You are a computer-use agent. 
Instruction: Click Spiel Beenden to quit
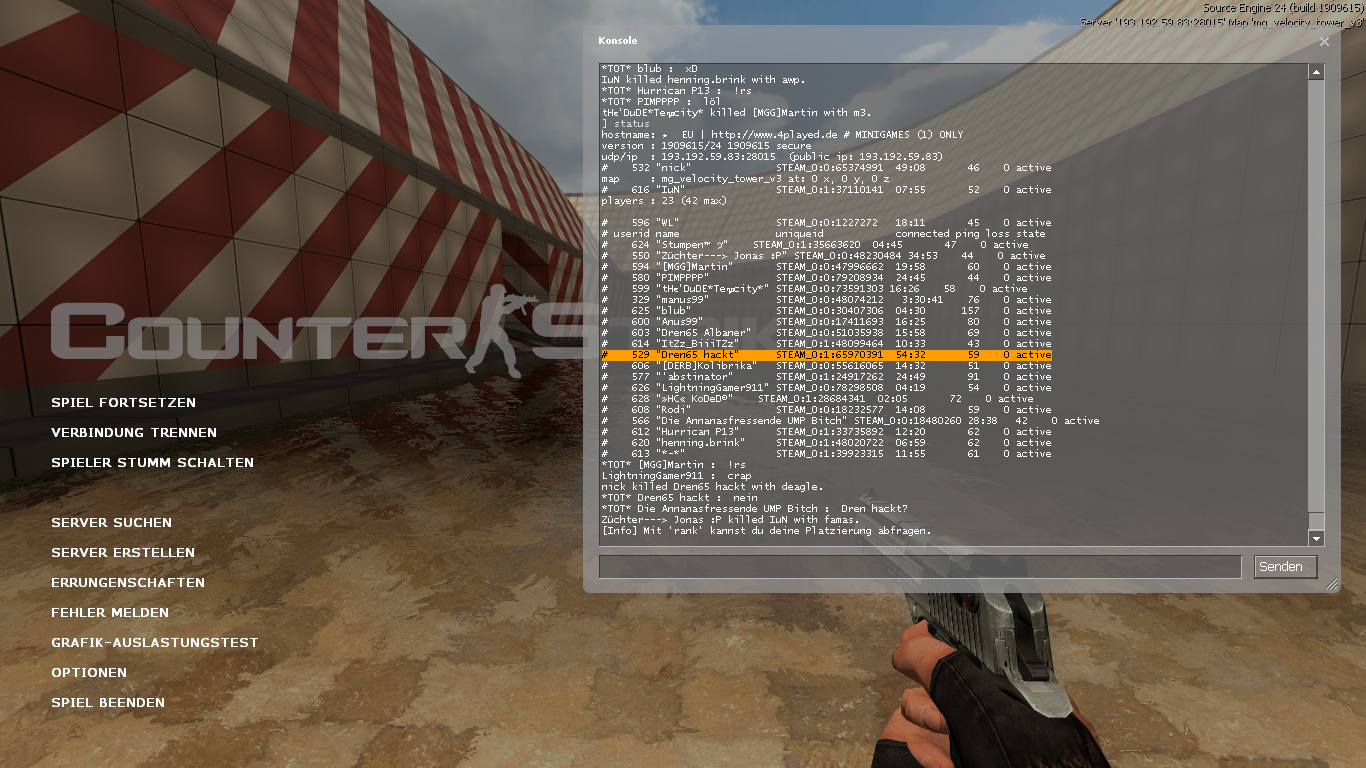click(108, 703)
